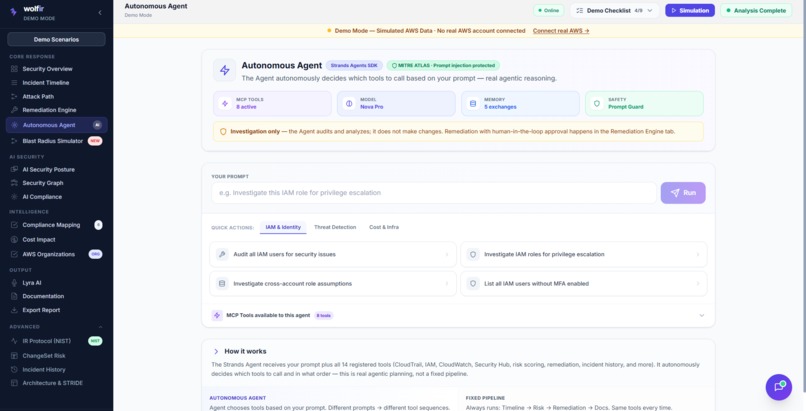Select the Autonomous Agent sidebar item

(x=57, y=125)
